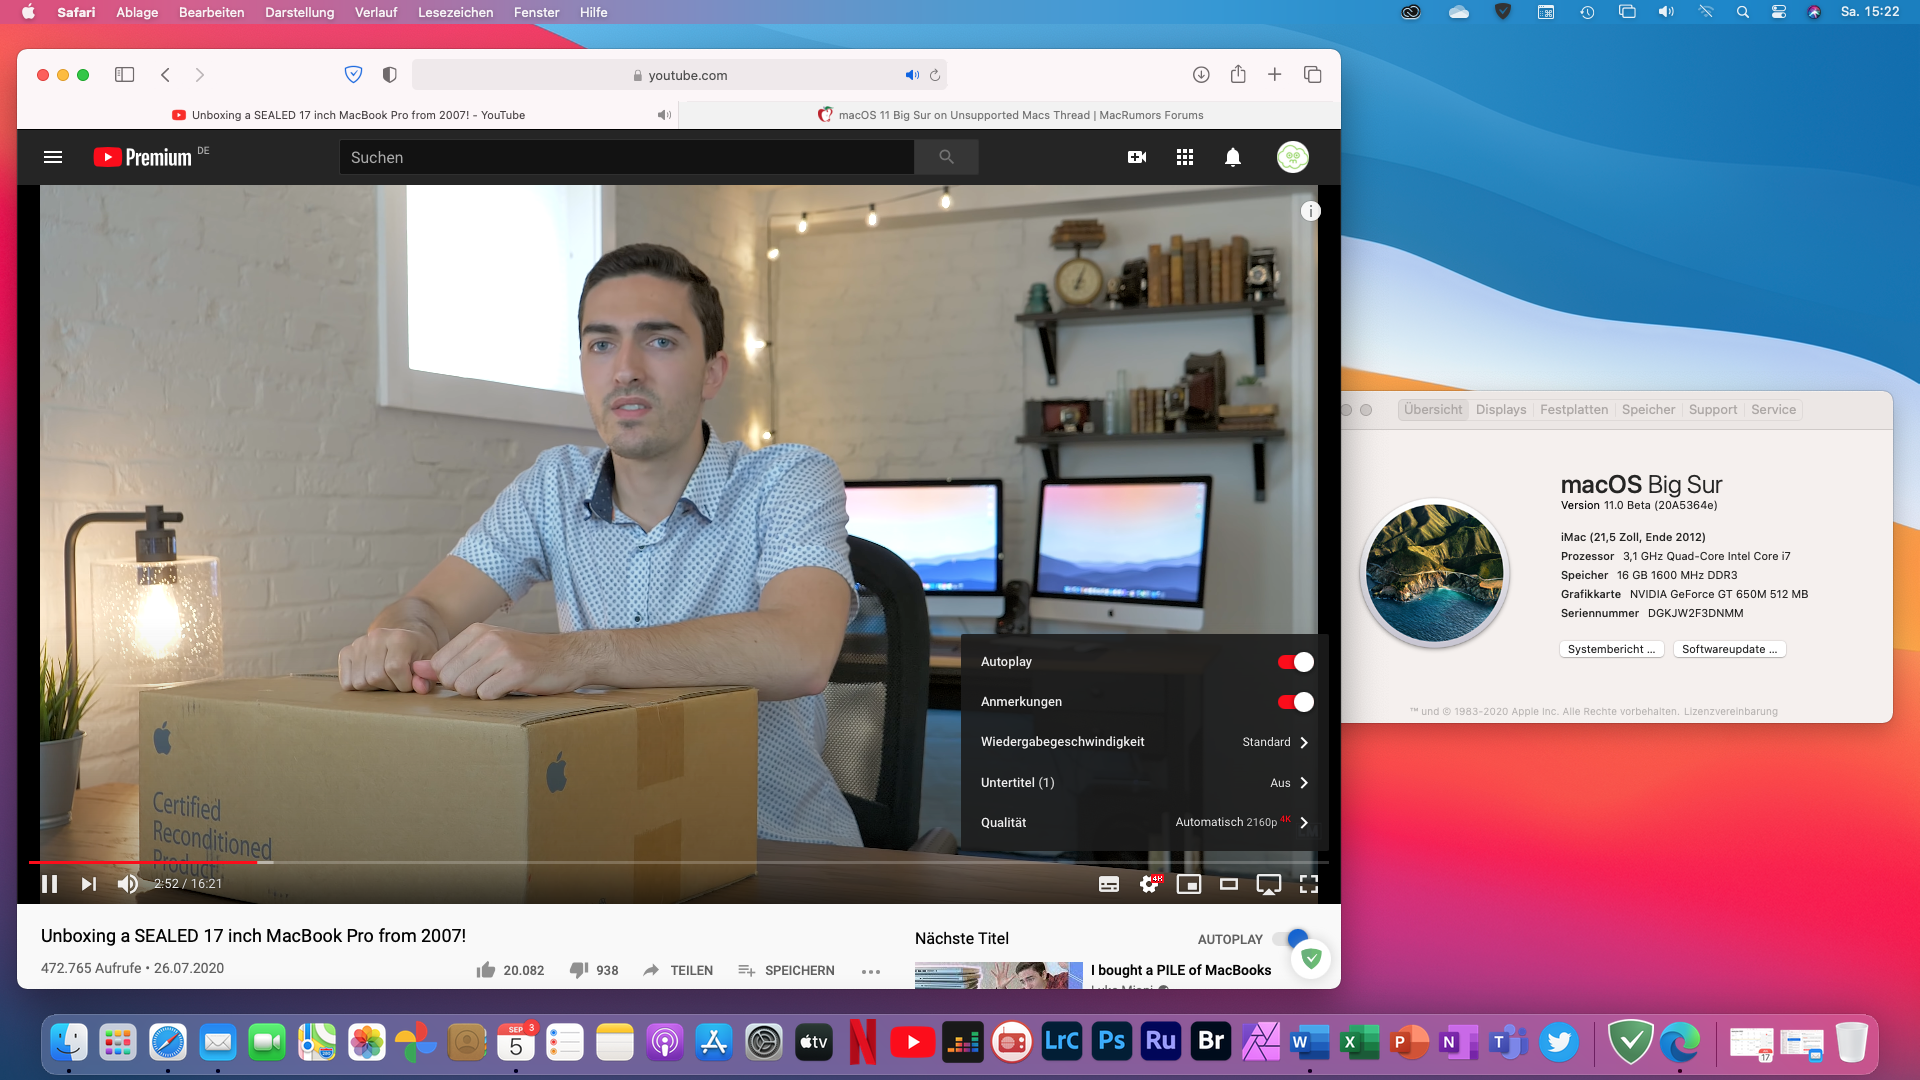Enter fullscreen video mode

[x=1308, y=884]
